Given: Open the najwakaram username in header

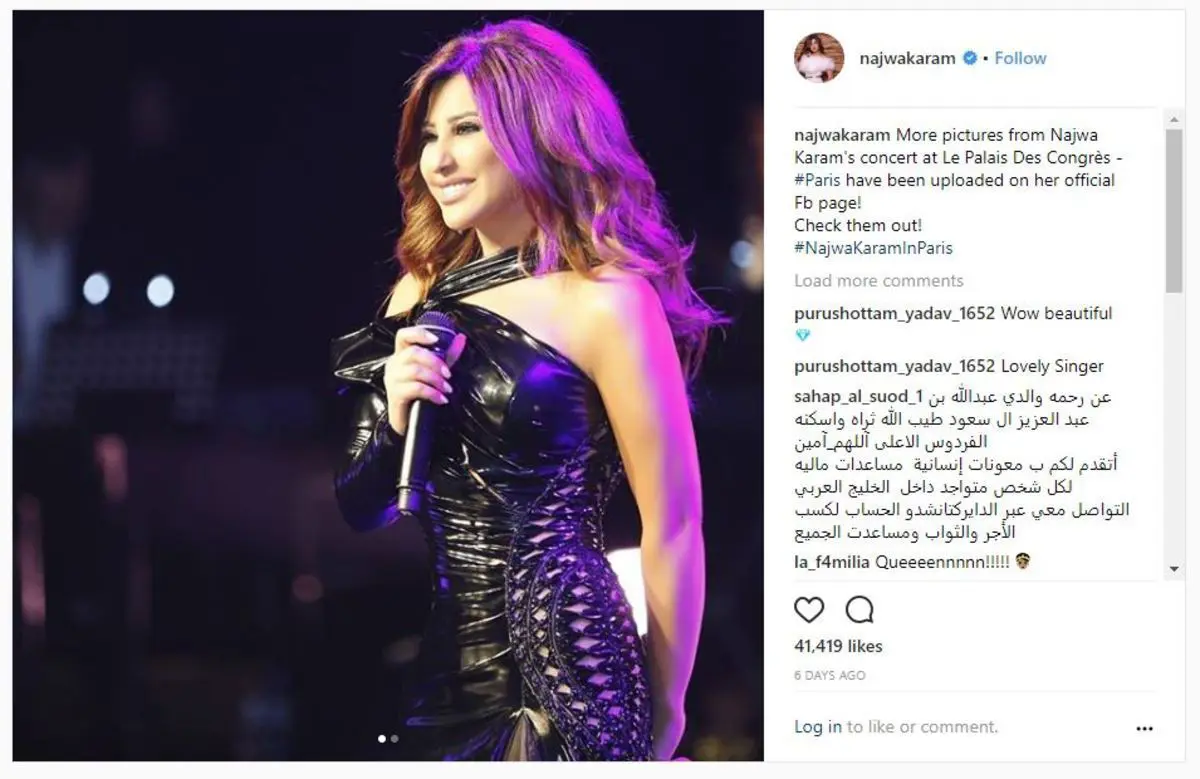Looking at the screenshot, I should [907, 58].
